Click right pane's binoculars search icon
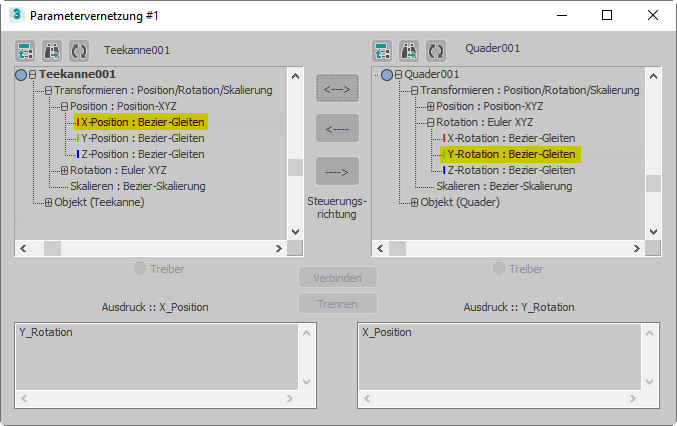The image size is (677, 426). pos(408,50)
